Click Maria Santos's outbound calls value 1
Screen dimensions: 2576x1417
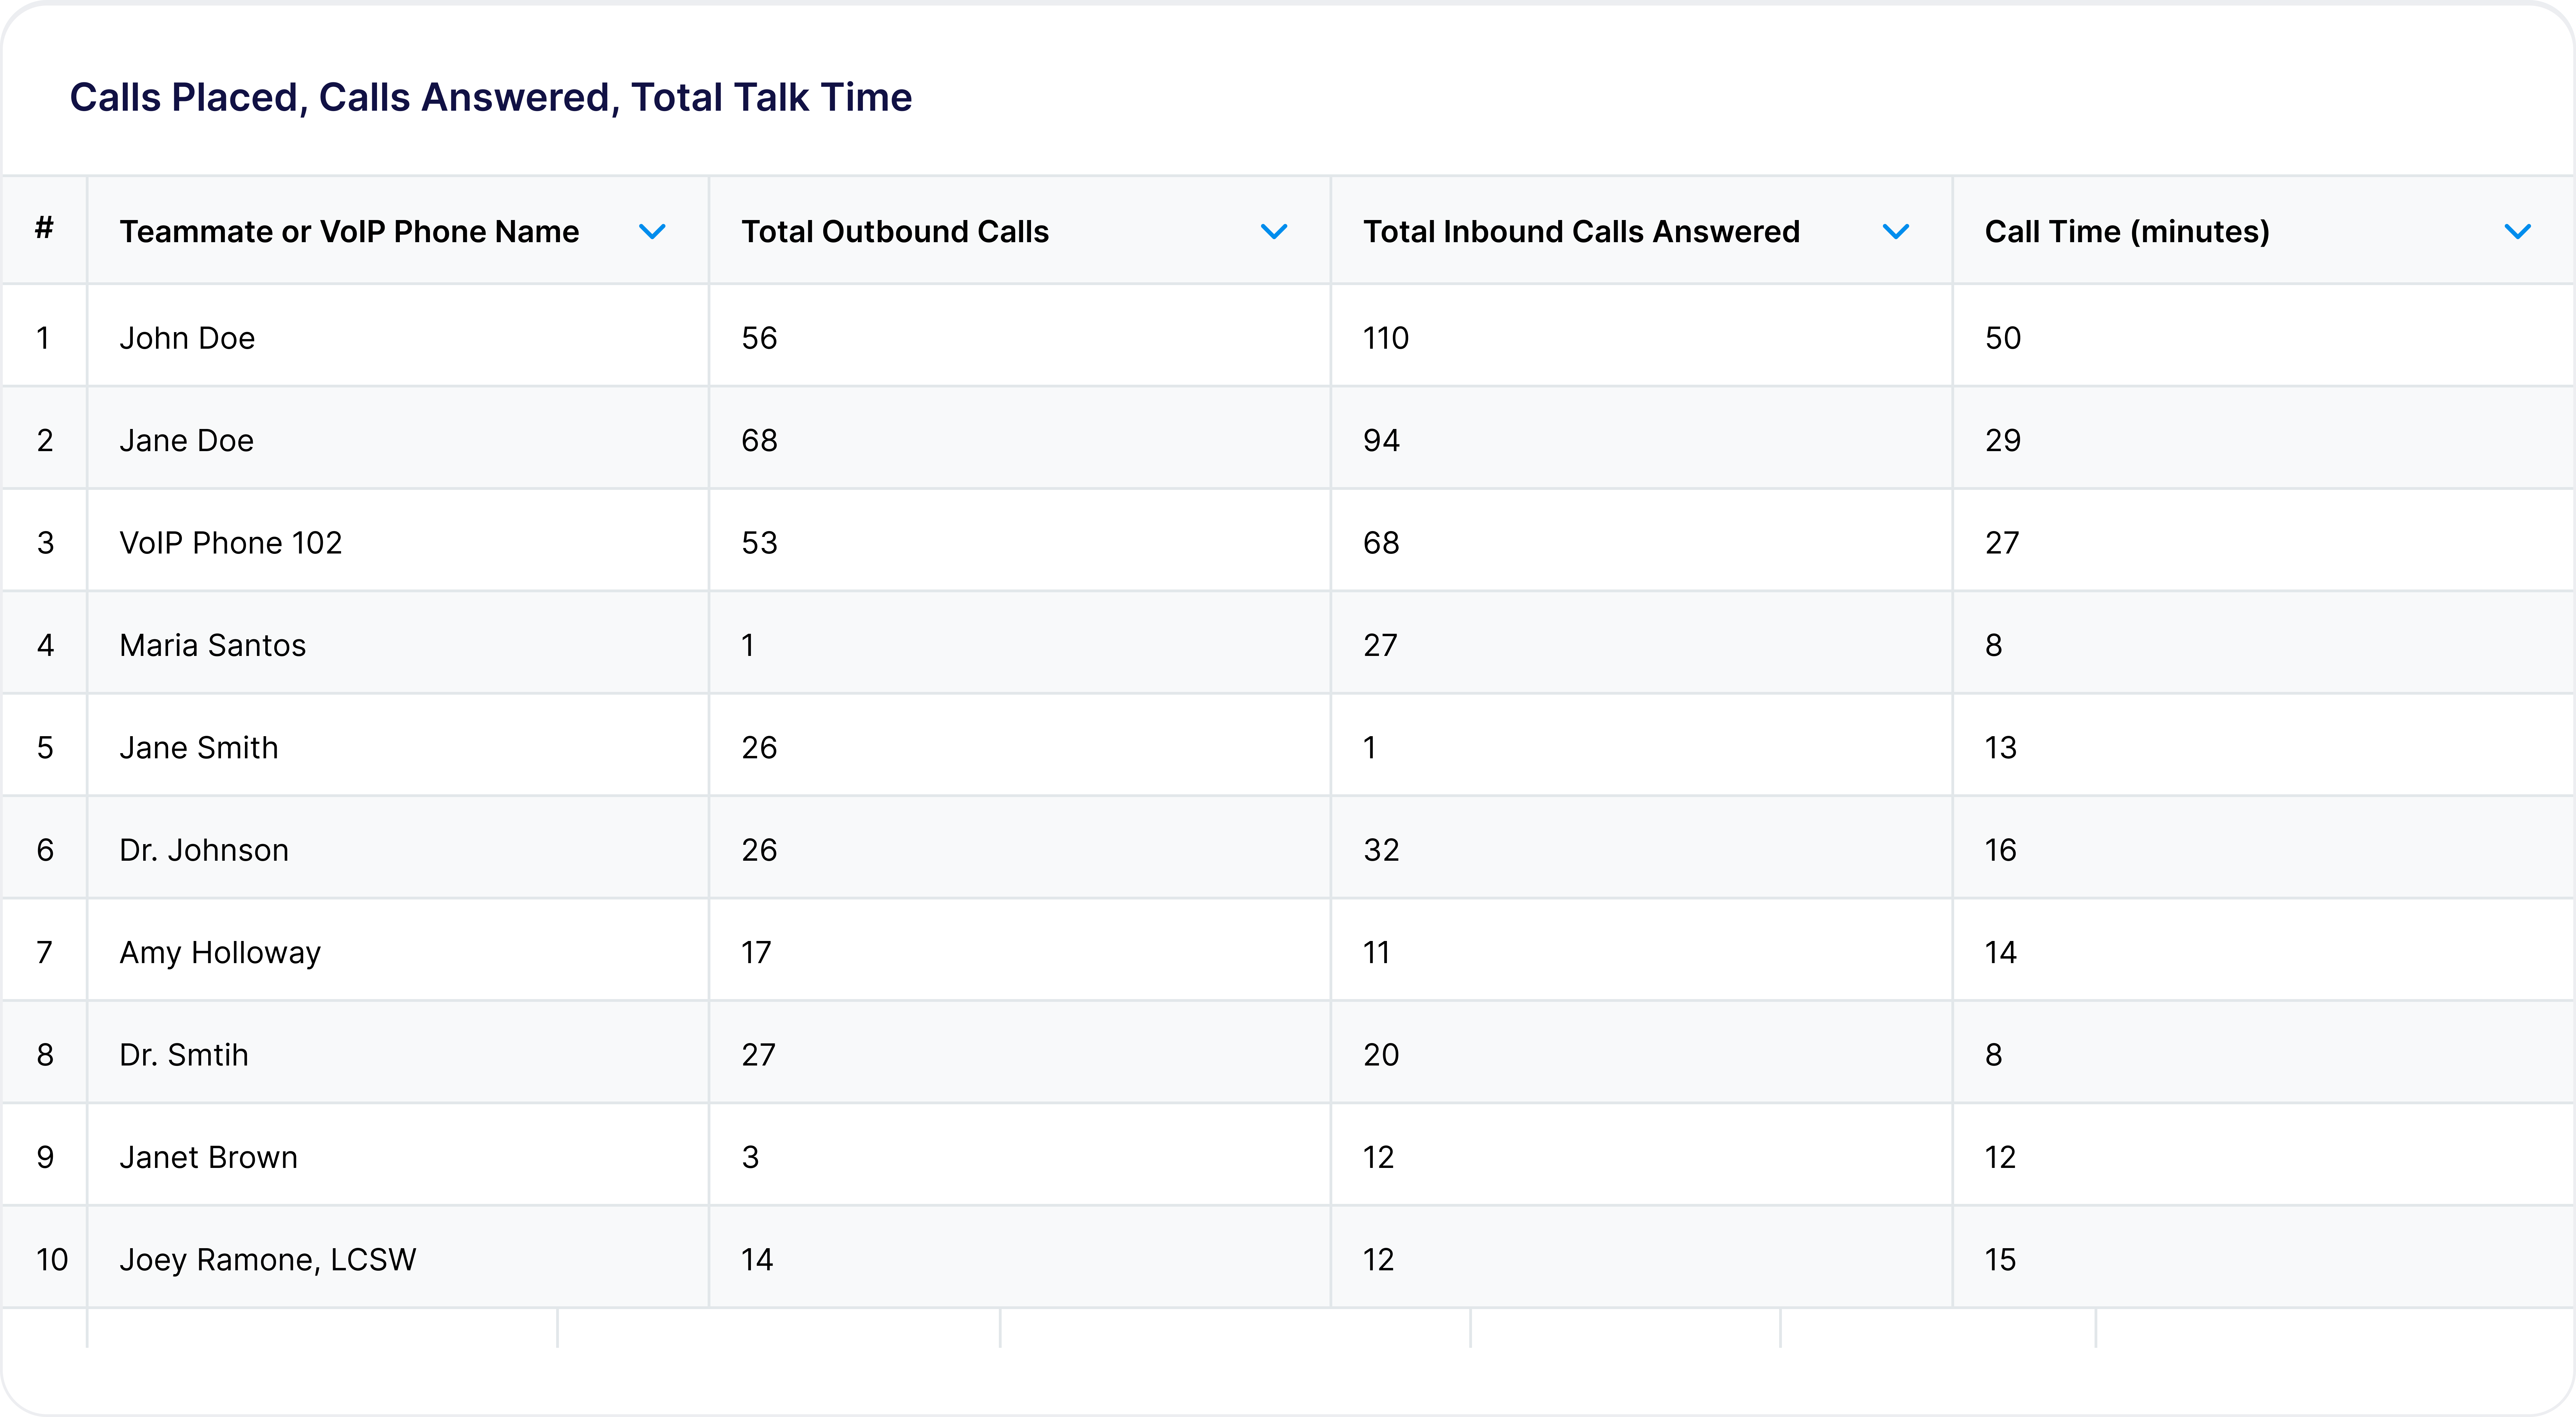point(748,645)
